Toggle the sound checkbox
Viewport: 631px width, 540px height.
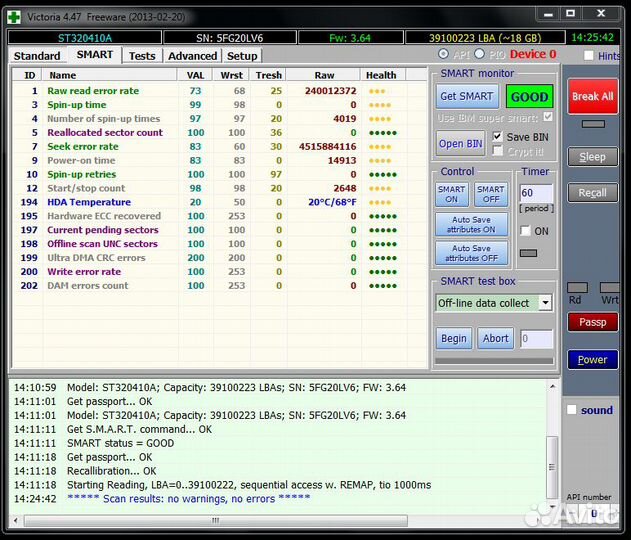click(x=572, y=410)
